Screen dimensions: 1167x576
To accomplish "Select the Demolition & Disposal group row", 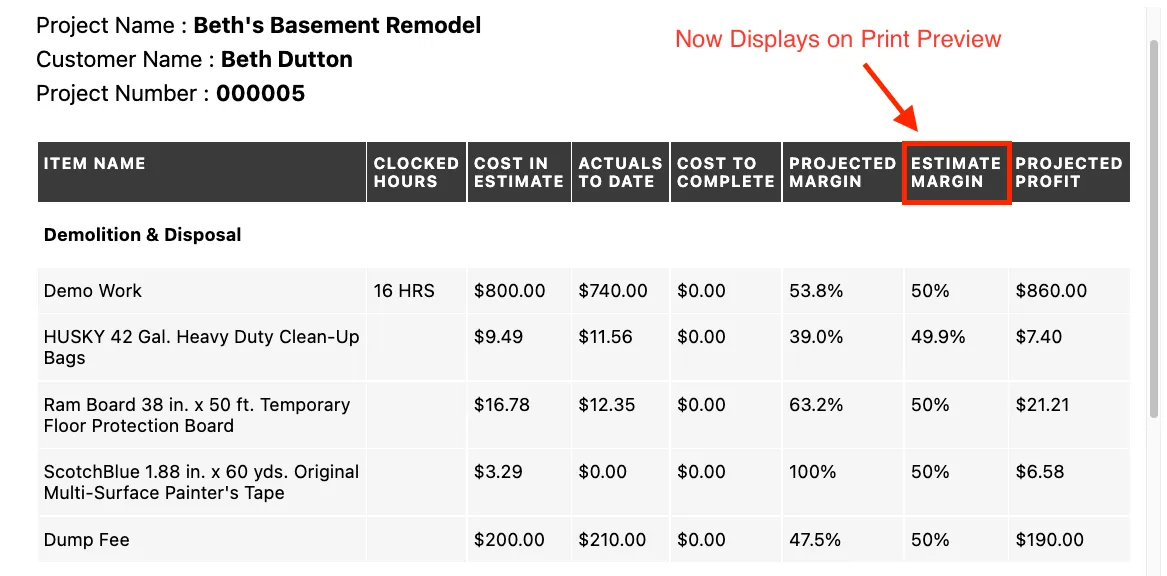I will 143,235.
